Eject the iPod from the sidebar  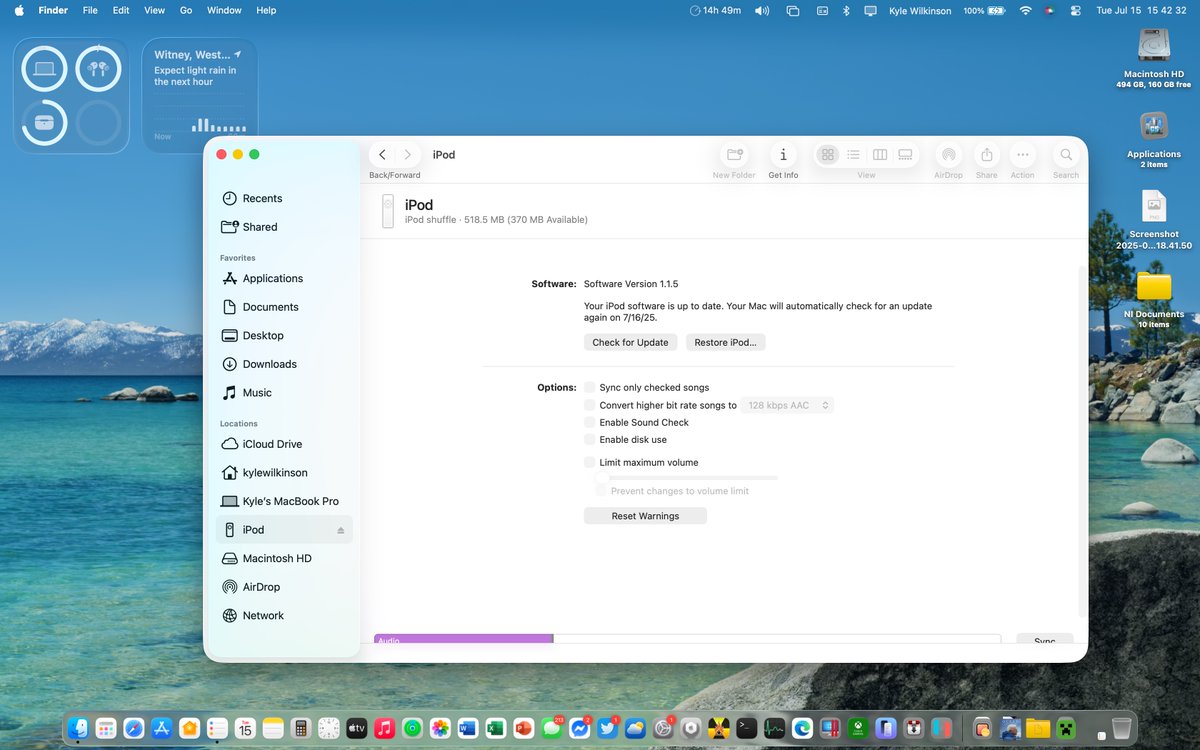coord(340,530)
